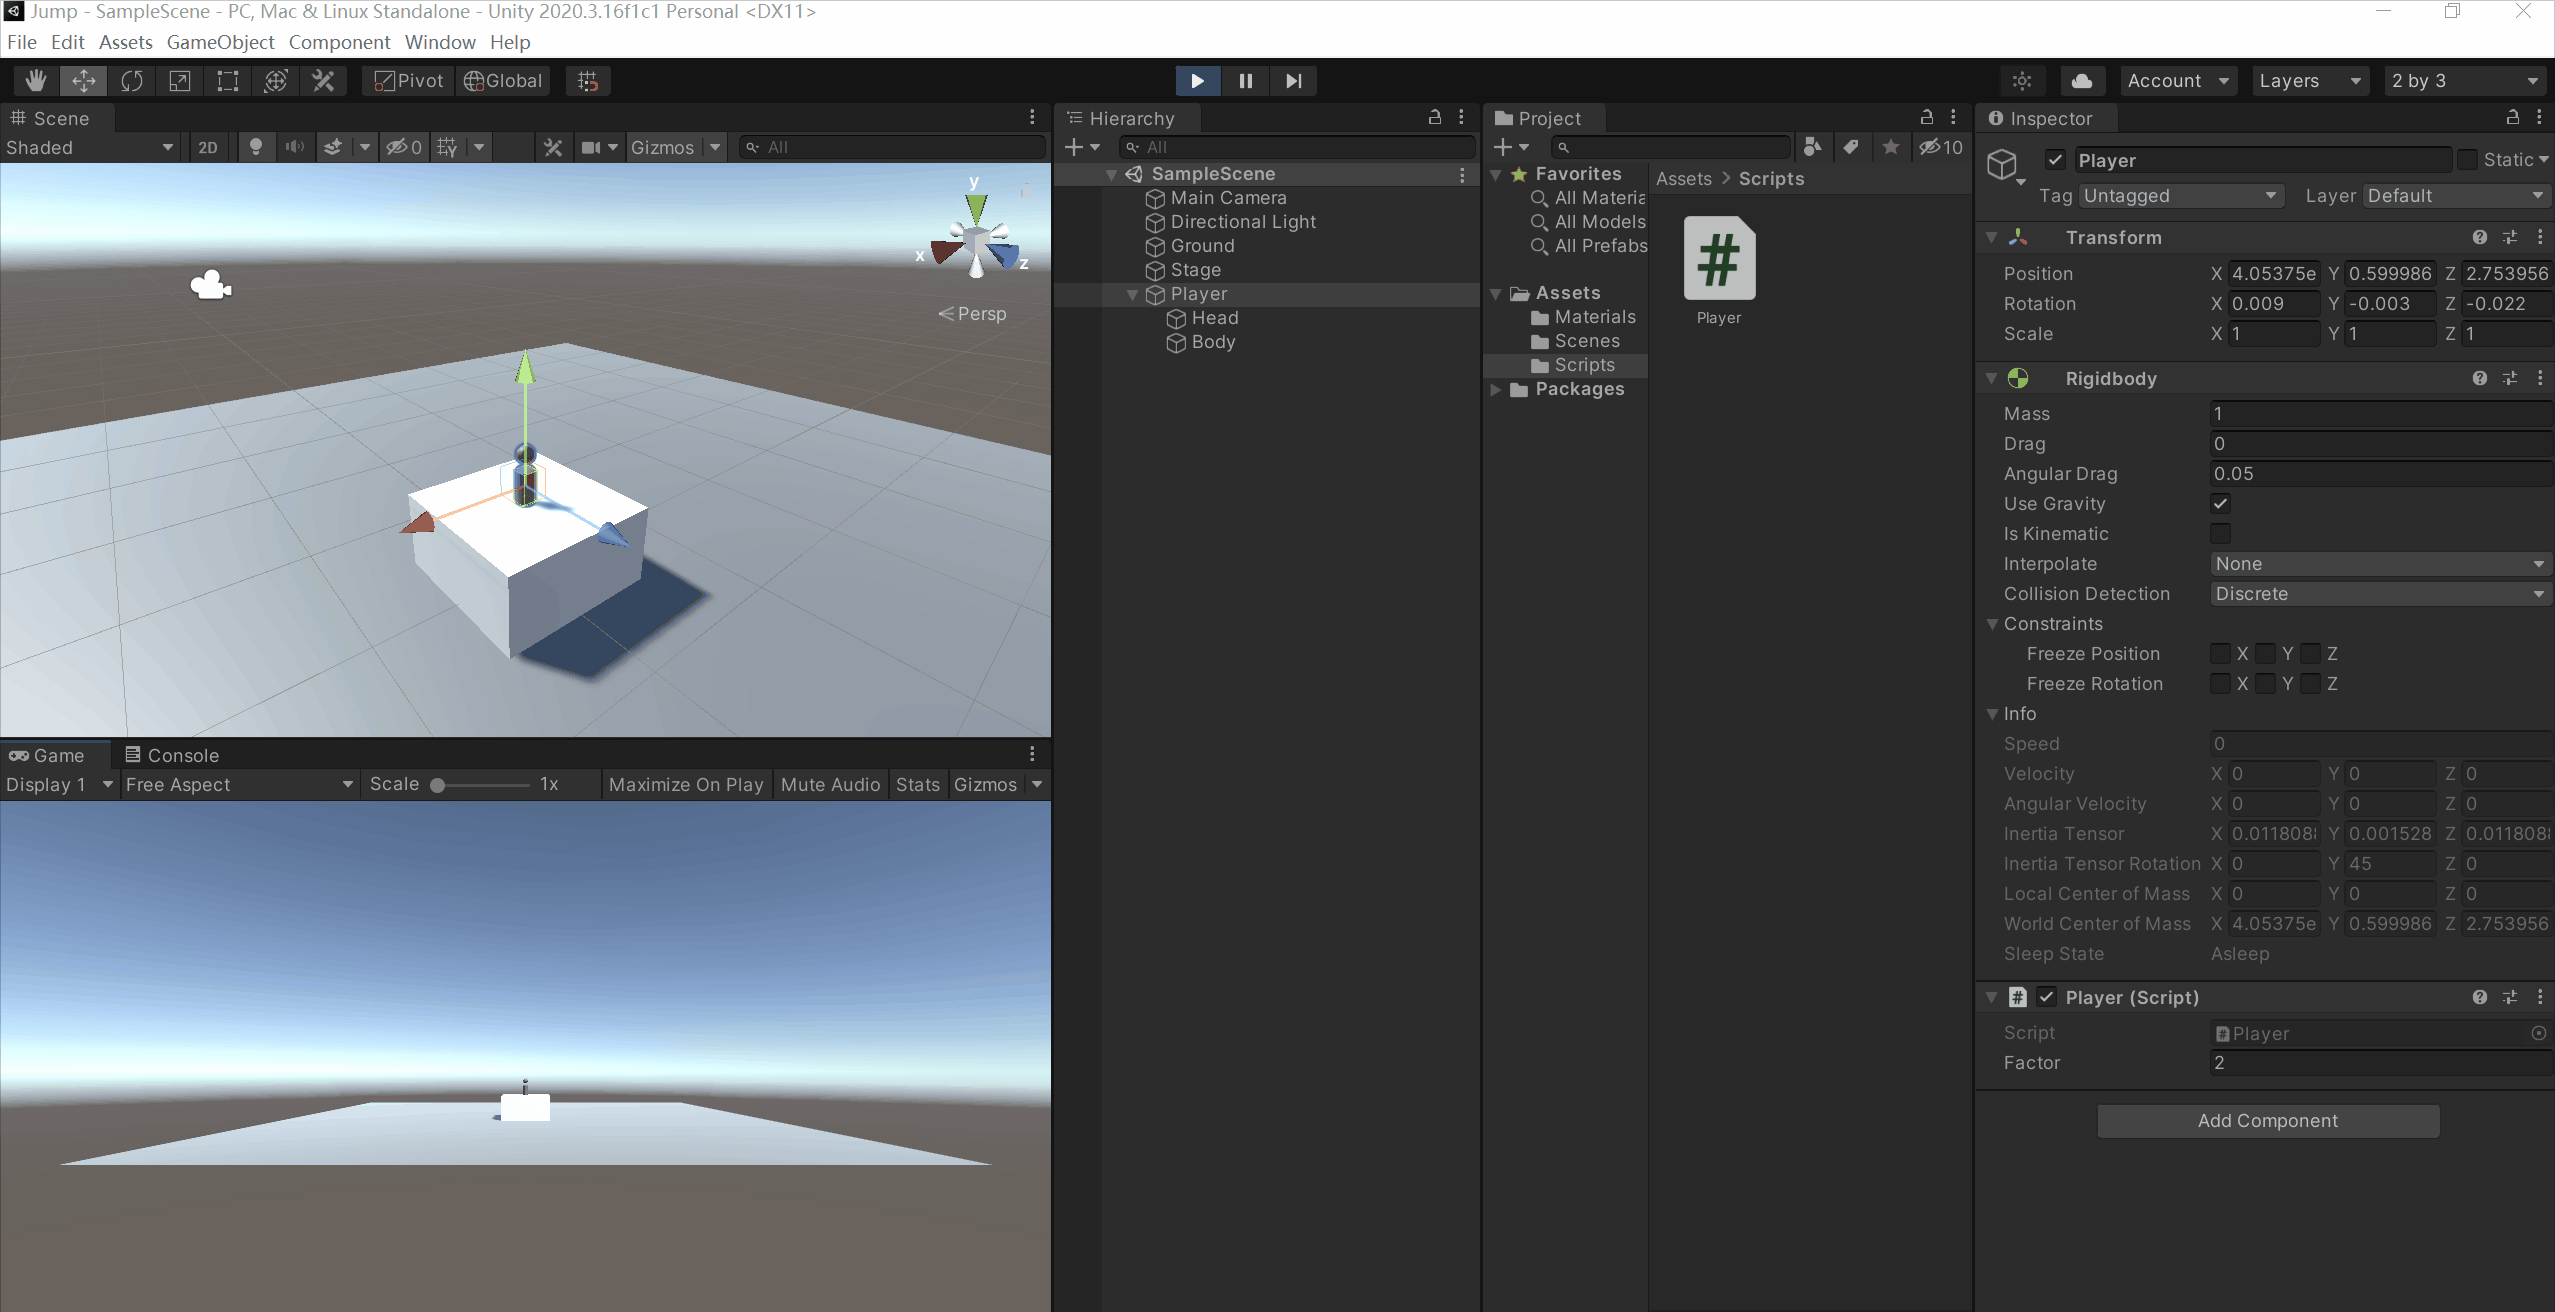This screenshot has width=2555, height=1312.
Task: Toggle 2D view mode in Scene
Action: click(207, 147)
